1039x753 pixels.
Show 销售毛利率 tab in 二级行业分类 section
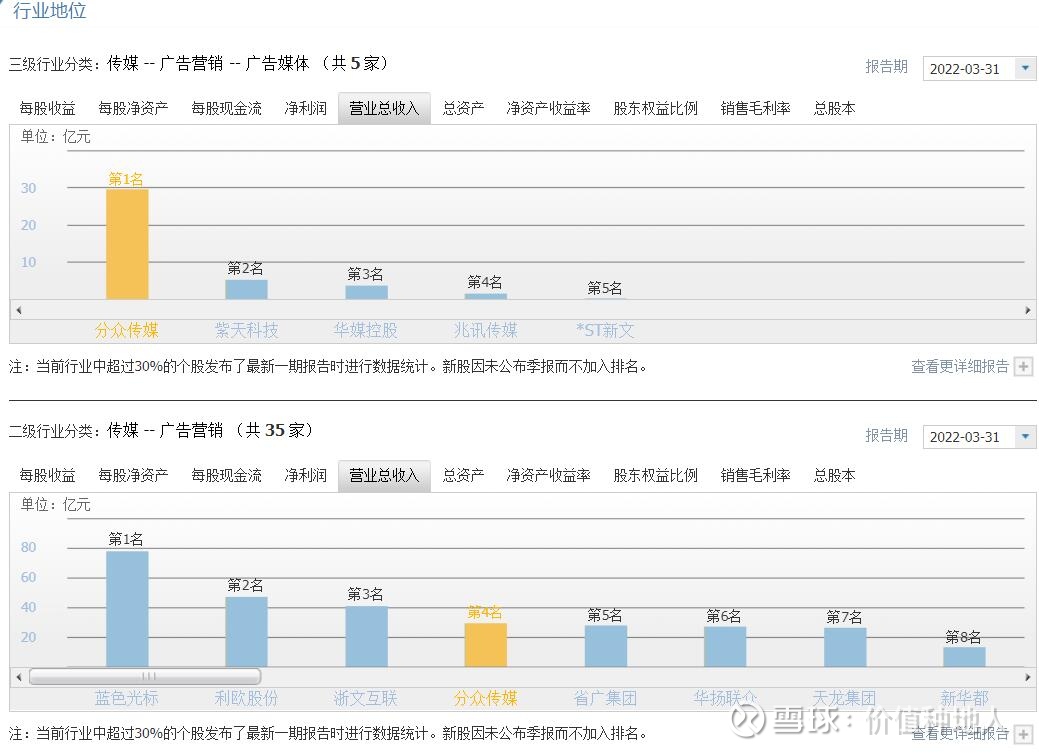755,475
